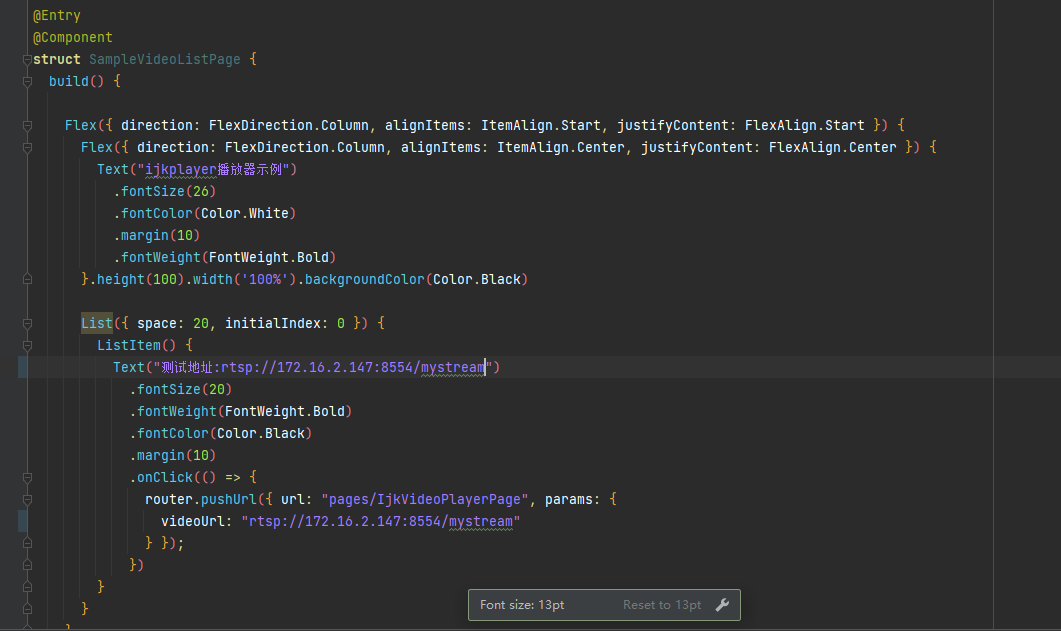Place cursor on SampleVideoListPage struct name

tap(165, 60)
